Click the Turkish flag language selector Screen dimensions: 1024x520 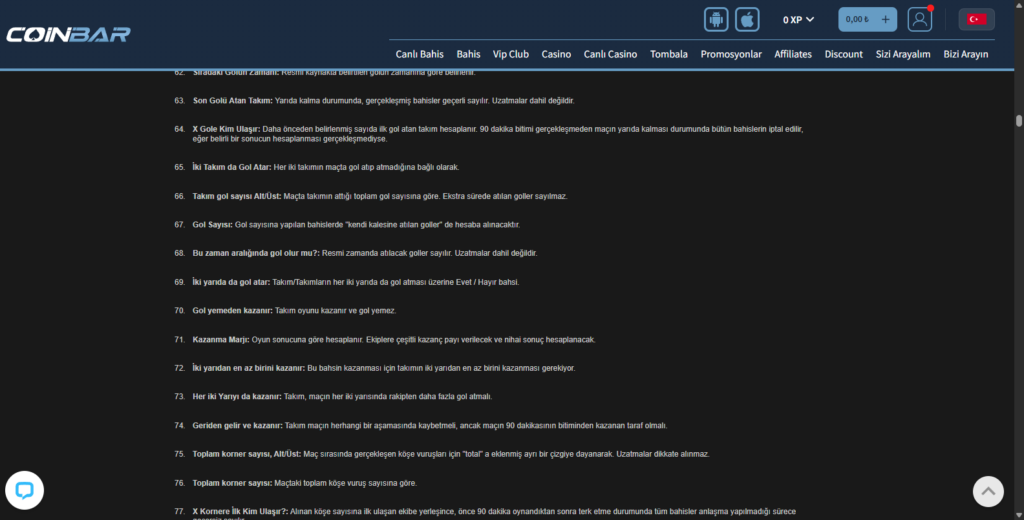click(976, 19)
